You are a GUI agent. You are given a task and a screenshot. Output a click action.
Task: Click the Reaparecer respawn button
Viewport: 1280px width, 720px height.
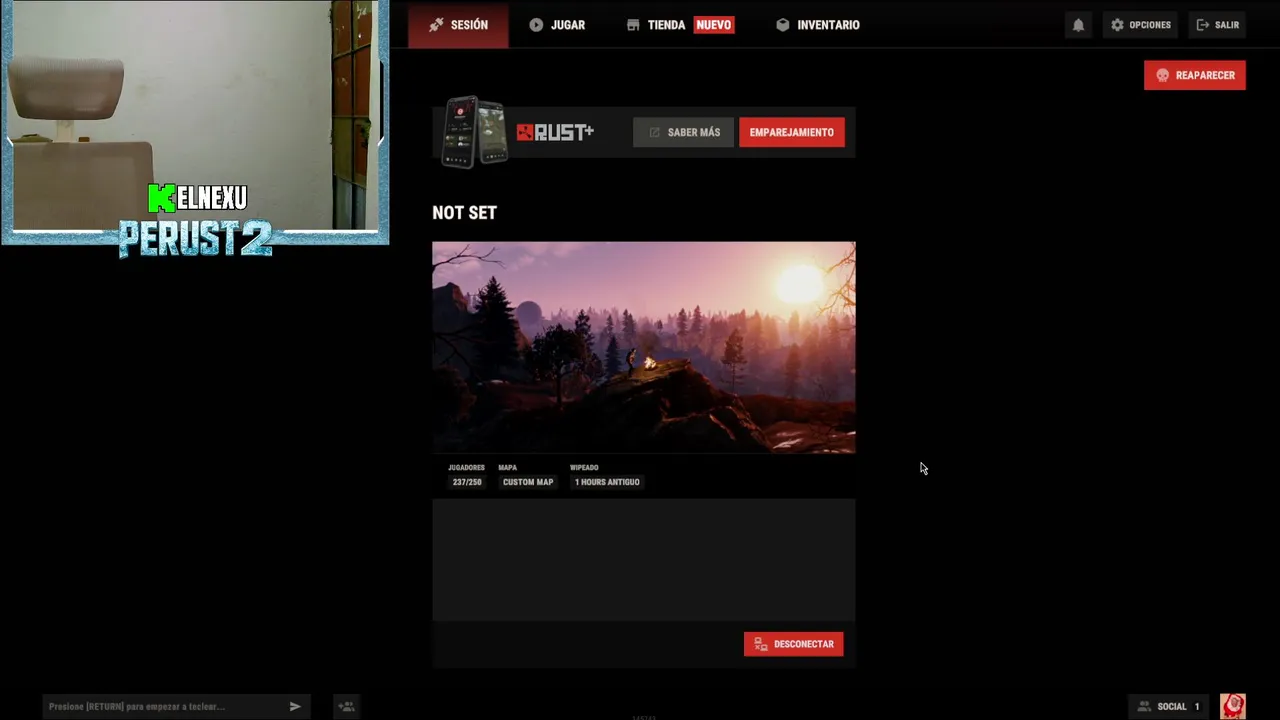coord(1195,75)
